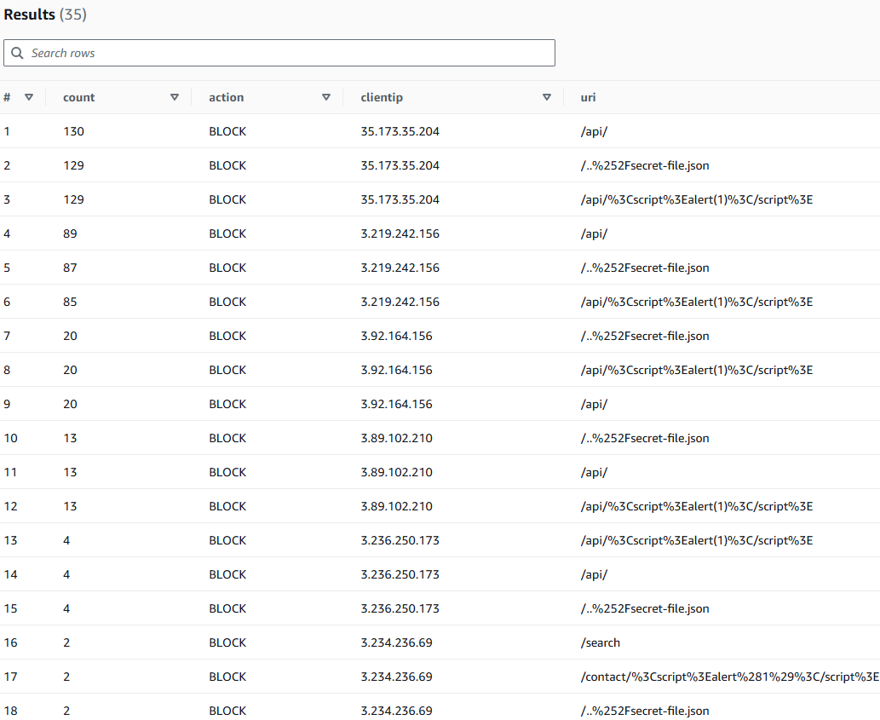880x720 pixels.
Task: Click the magnifier icon in search box
Action: tap(18, 53)
